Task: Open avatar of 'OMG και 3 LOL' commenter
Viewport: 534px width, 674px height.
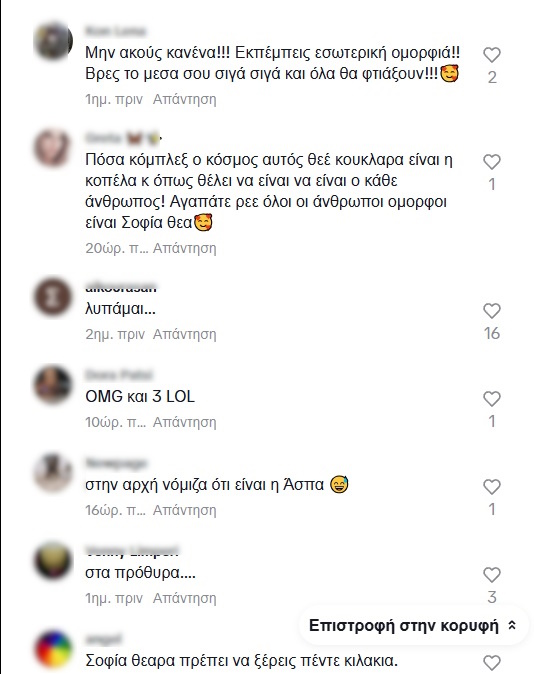Action: [x=53, y=385]
